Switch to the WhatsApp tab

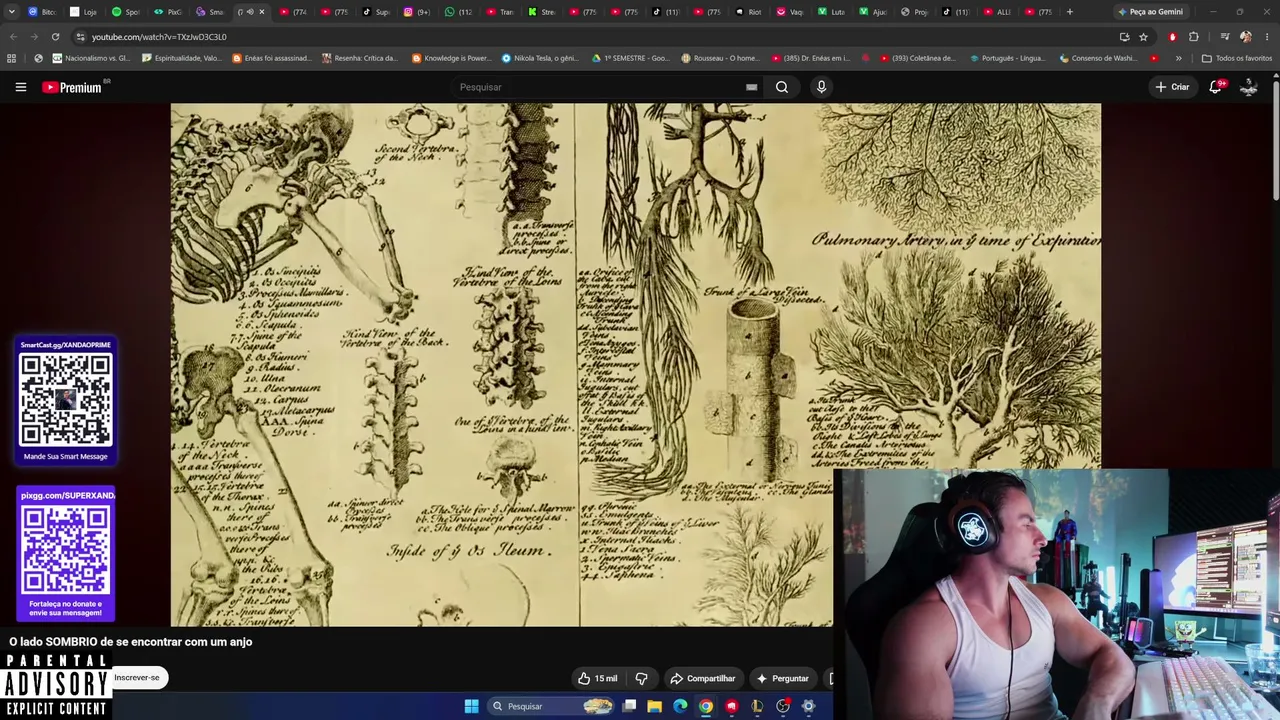point(458,12)
